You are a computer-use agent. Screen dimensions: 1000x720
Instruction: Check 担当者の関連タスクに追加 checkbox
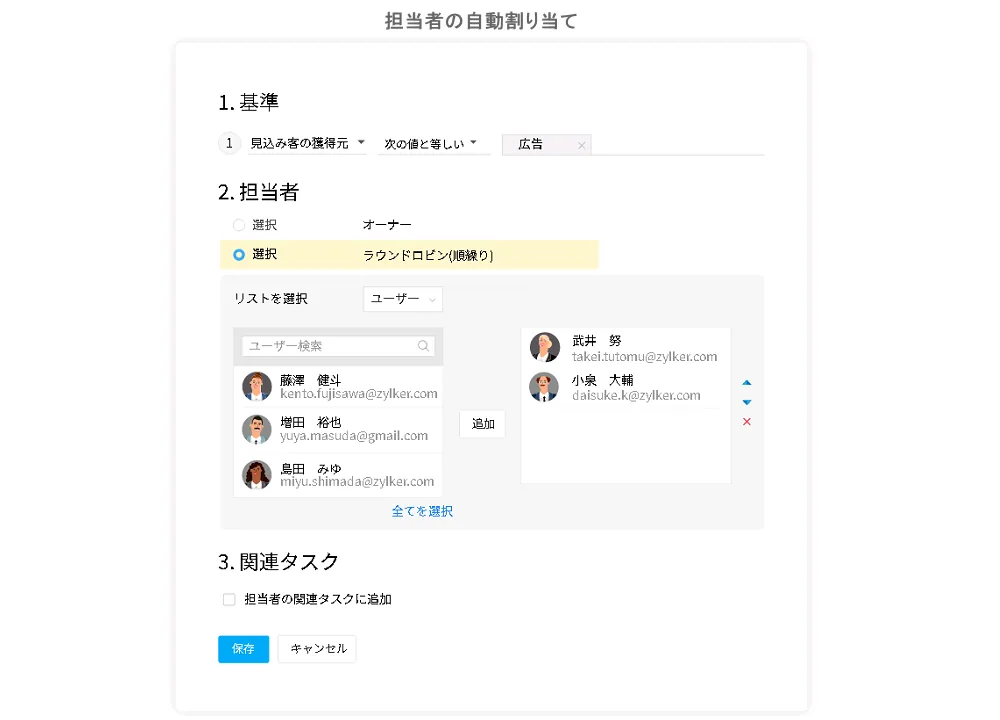pyautogui.click(x=229, y=599)
